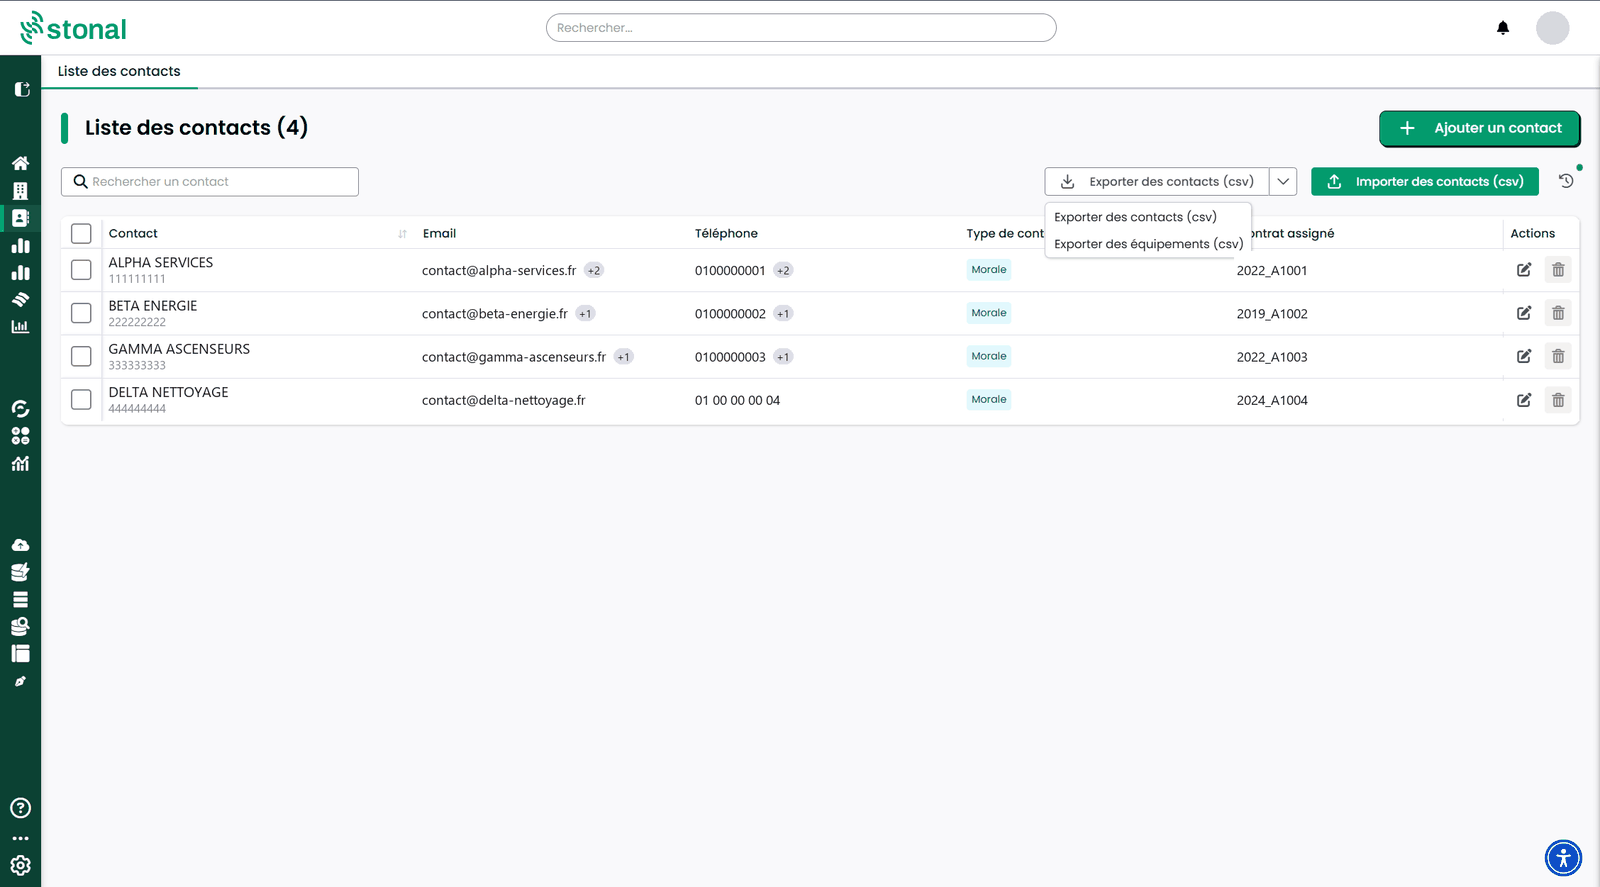Select the Liste des contacts tab

119,71
